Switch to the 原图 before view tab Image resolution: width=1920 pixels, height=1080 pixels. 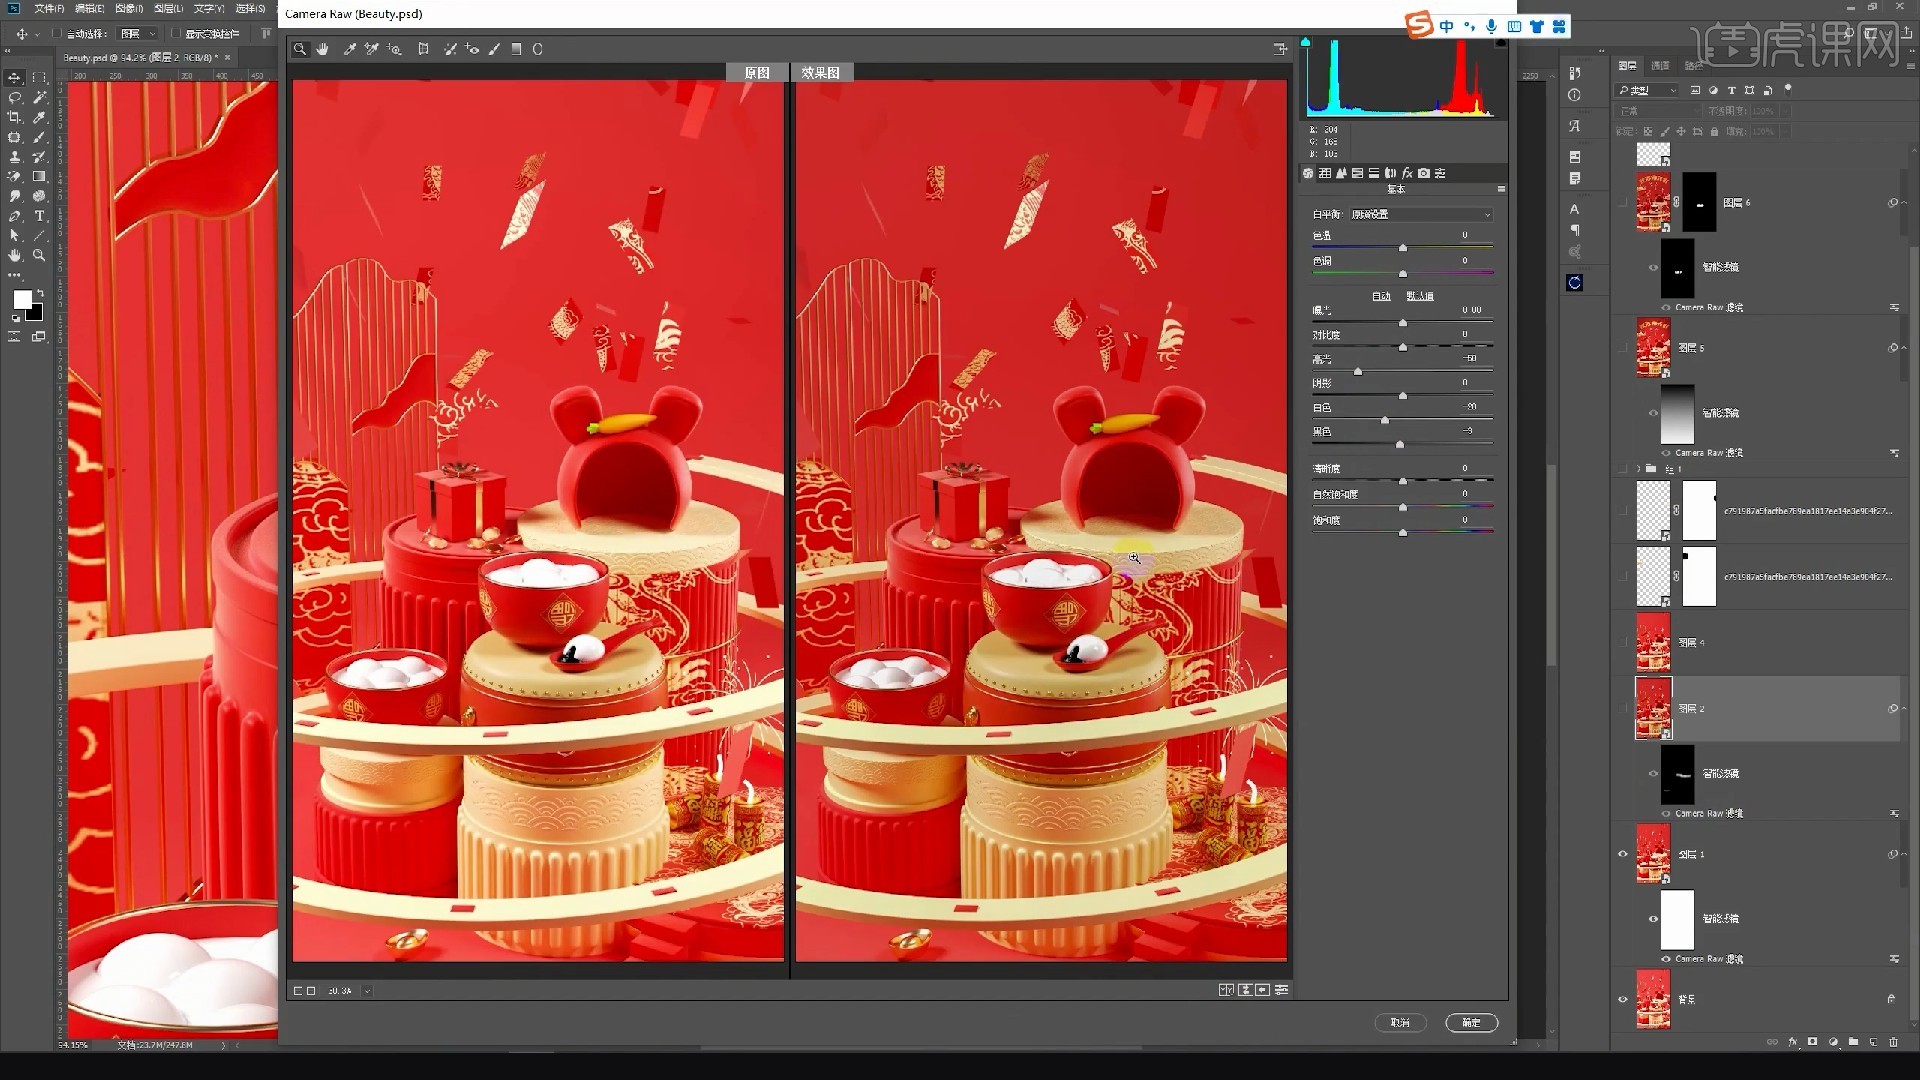[757, 73]
